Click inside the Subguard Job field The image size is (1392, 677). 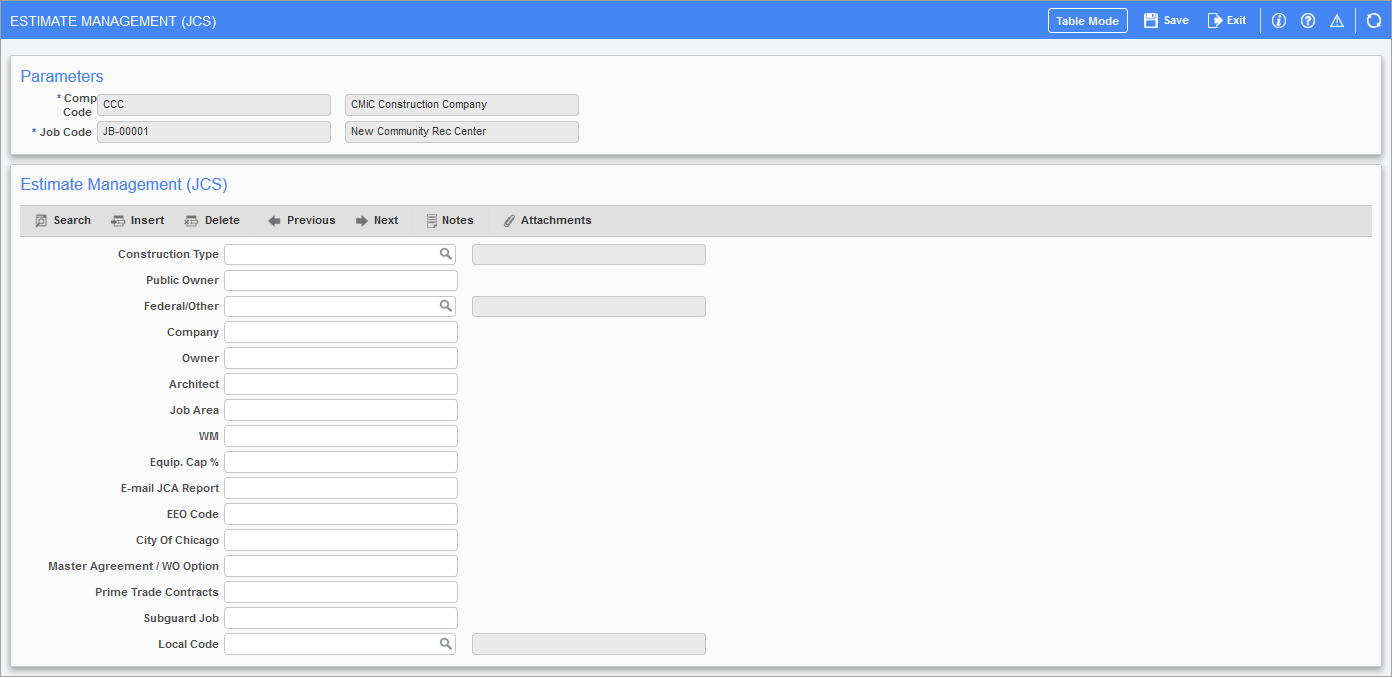click(x=340, y=617)
